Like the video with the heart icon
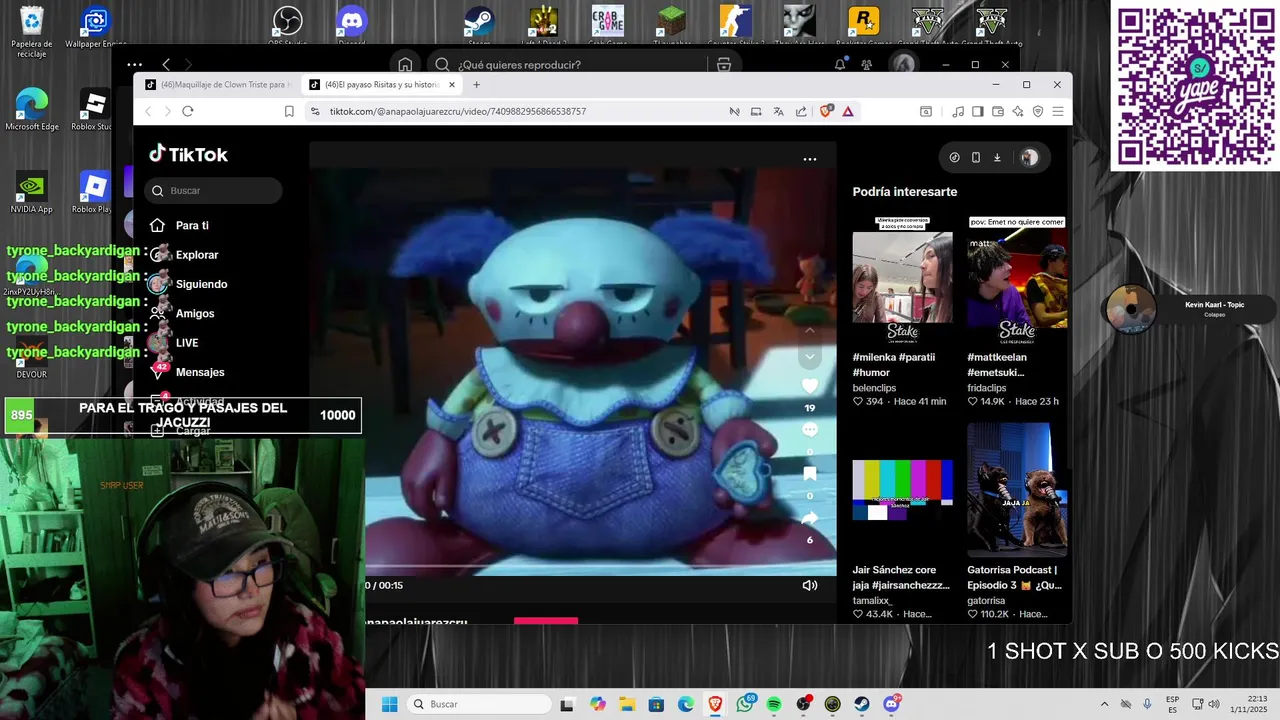This screenshot has height=720, width=1280. (x=810, y=386)
